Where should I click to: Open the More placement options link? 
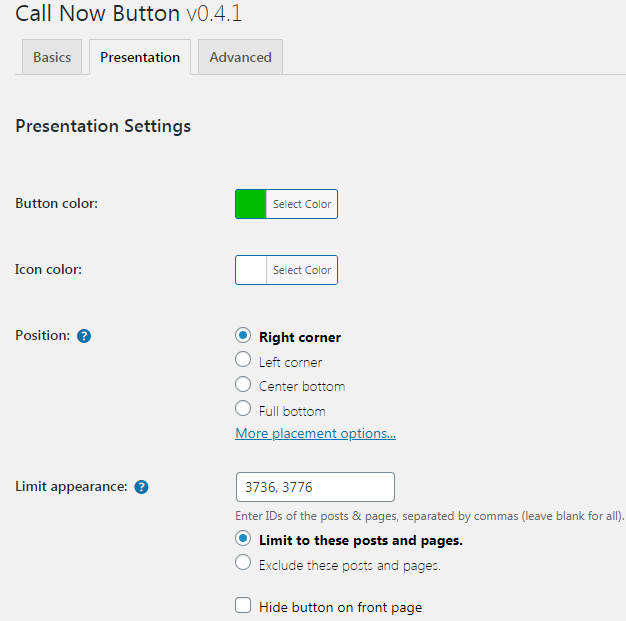click(x=315, y=433)
